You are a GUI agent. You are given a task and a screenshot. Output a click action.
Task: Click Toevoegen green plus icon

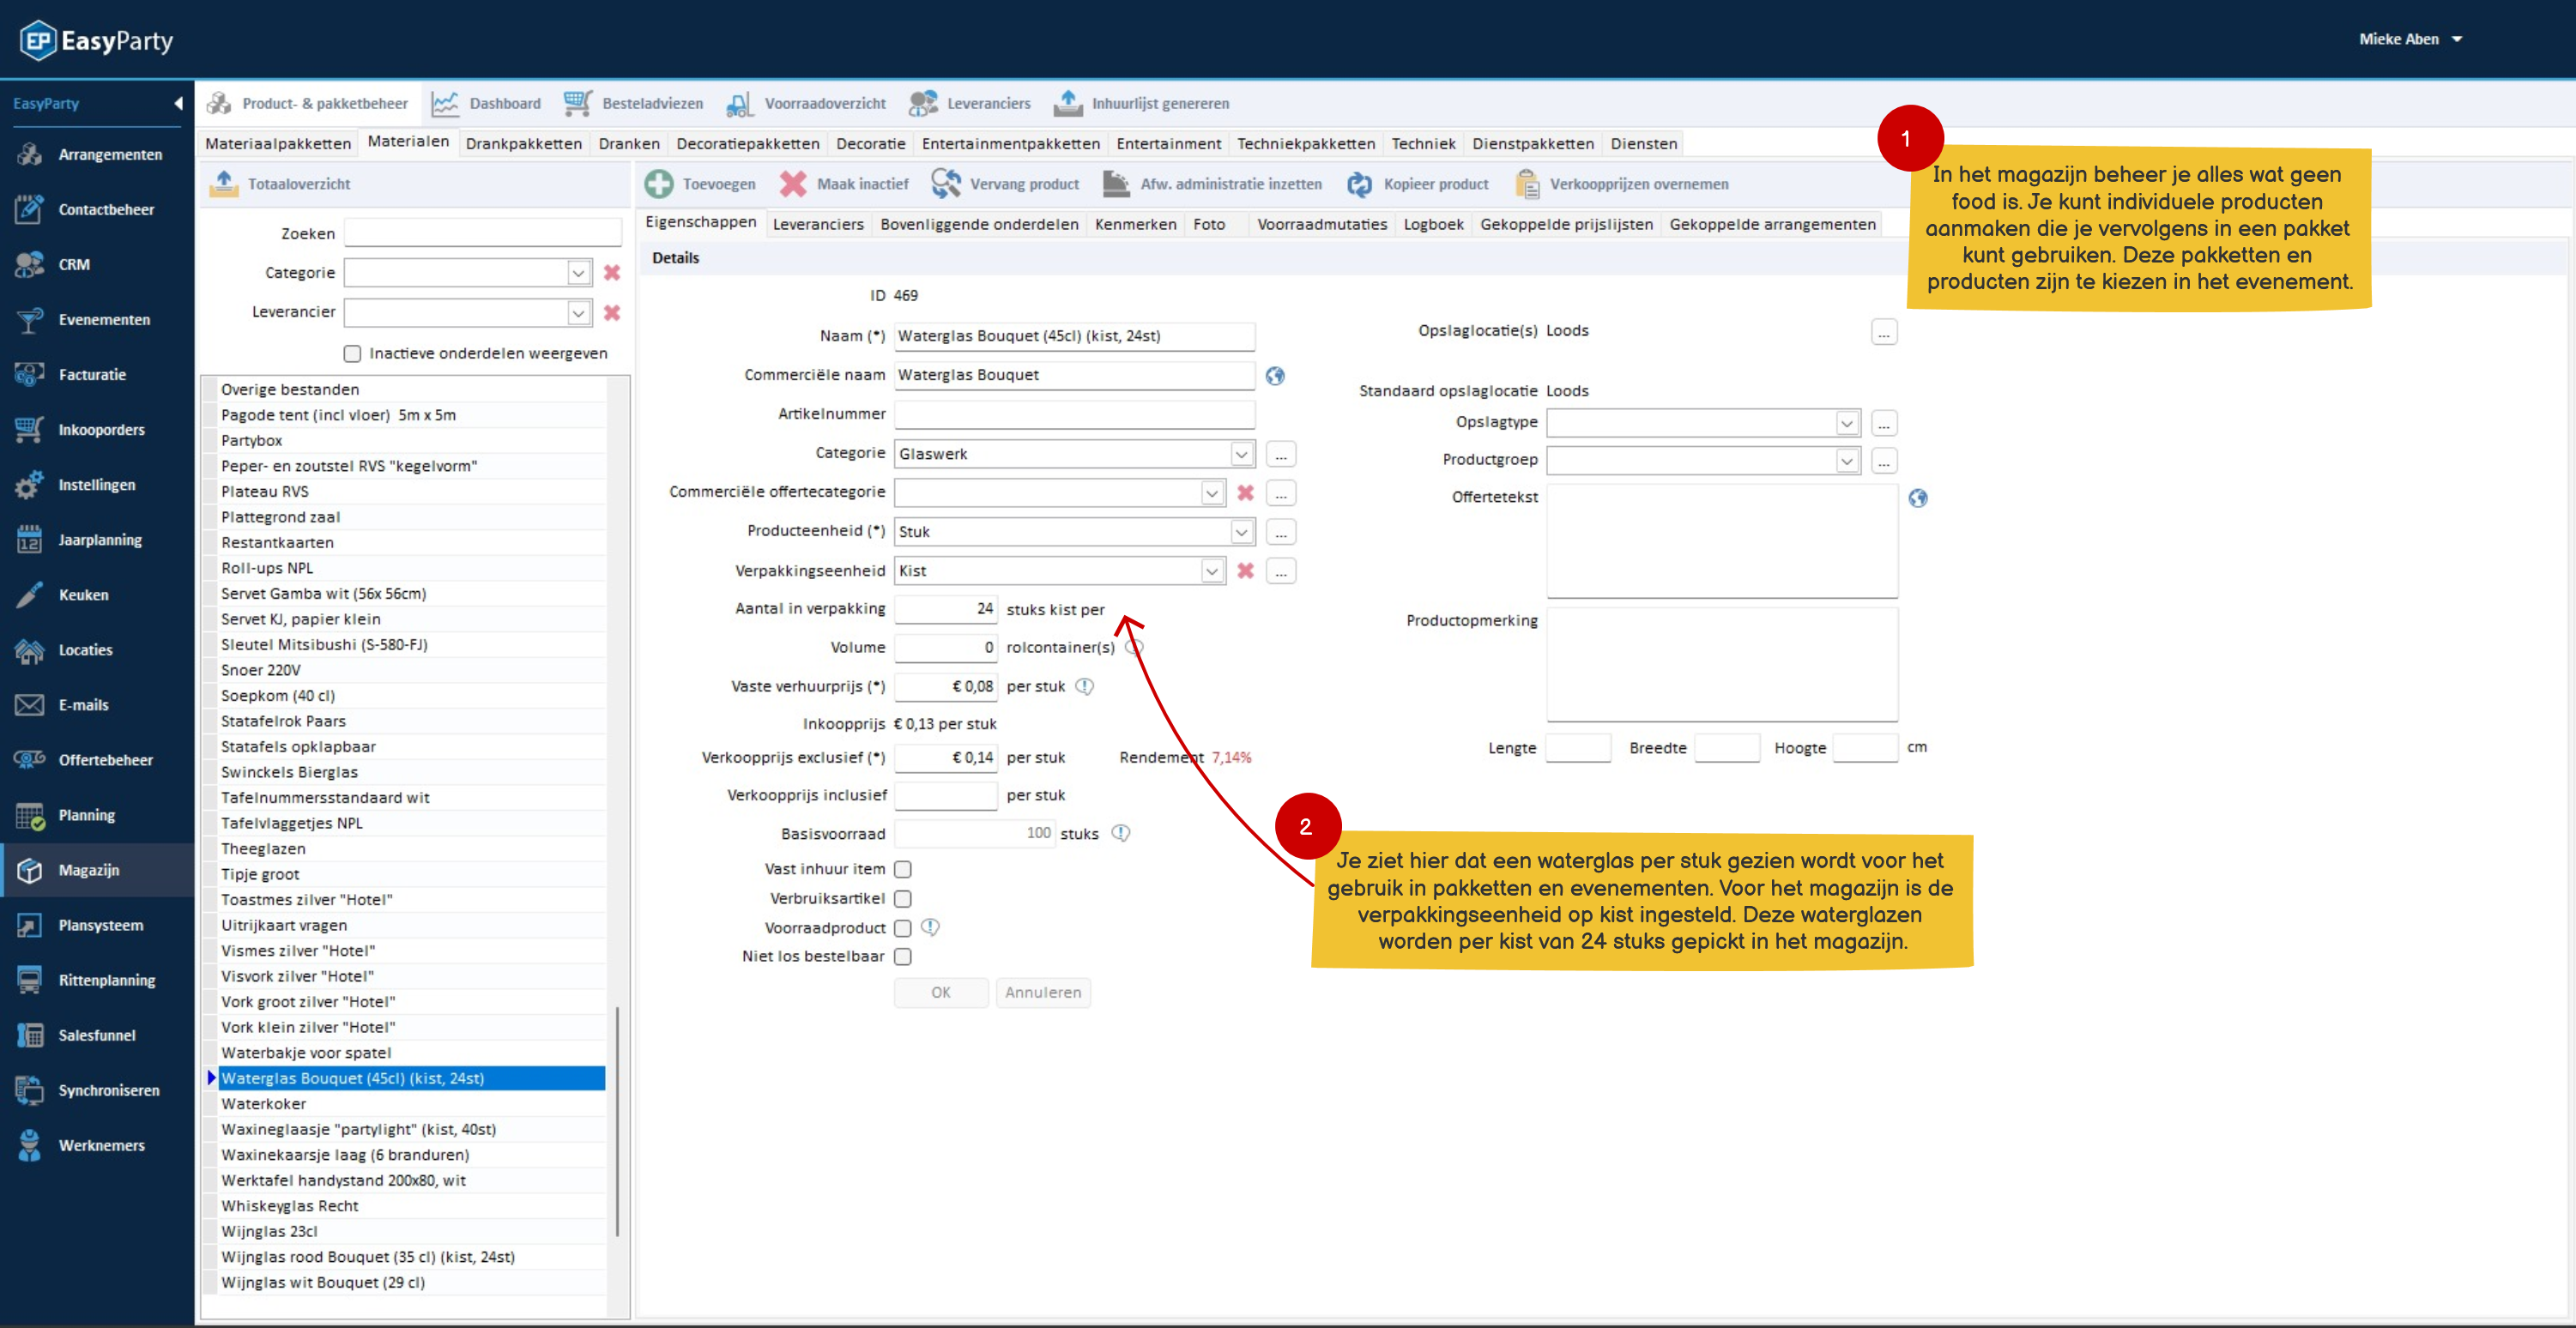[659, 184]
